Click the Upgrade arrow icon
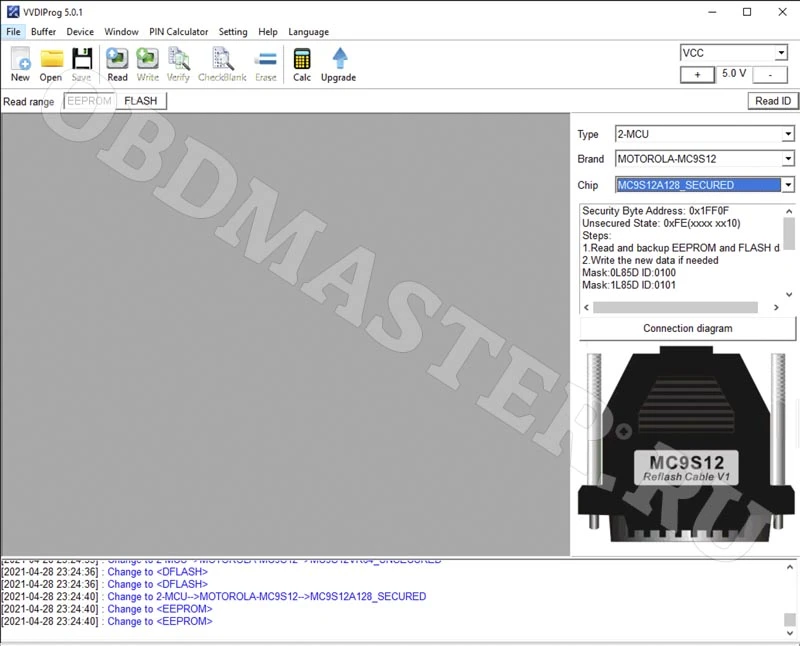Viewport: 800px width, 646px height. 339,64
